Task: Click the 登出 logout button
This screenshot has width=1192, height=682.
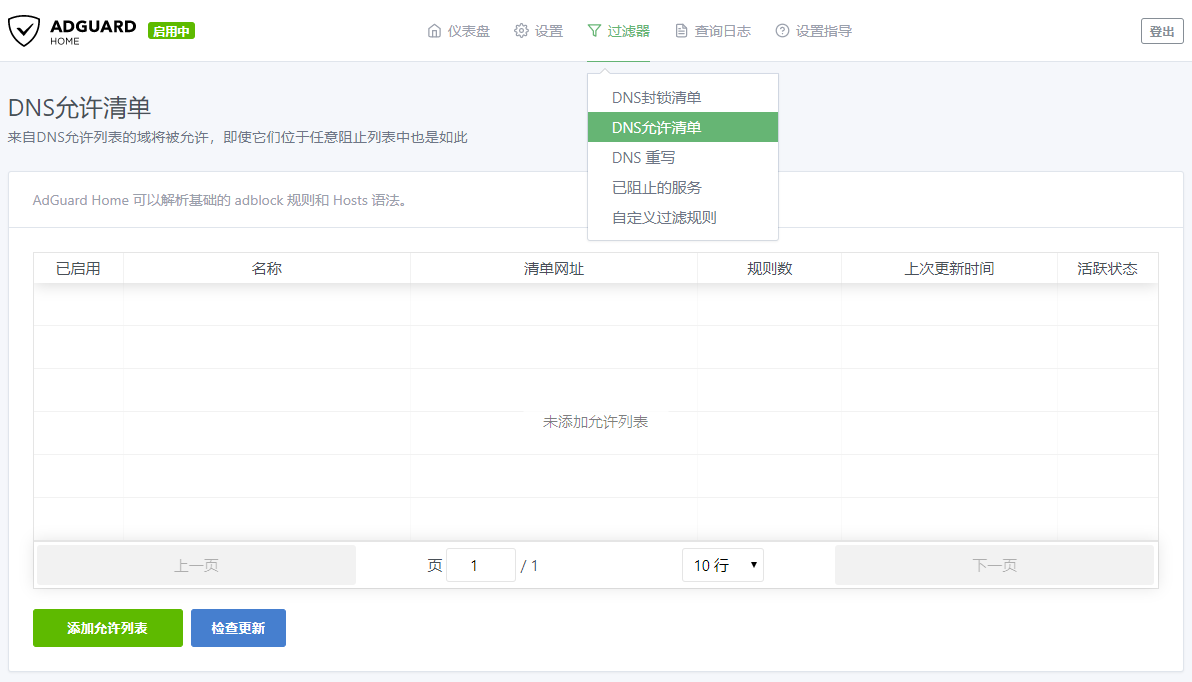Action: pyautogui.click(x=1161, y=31)
